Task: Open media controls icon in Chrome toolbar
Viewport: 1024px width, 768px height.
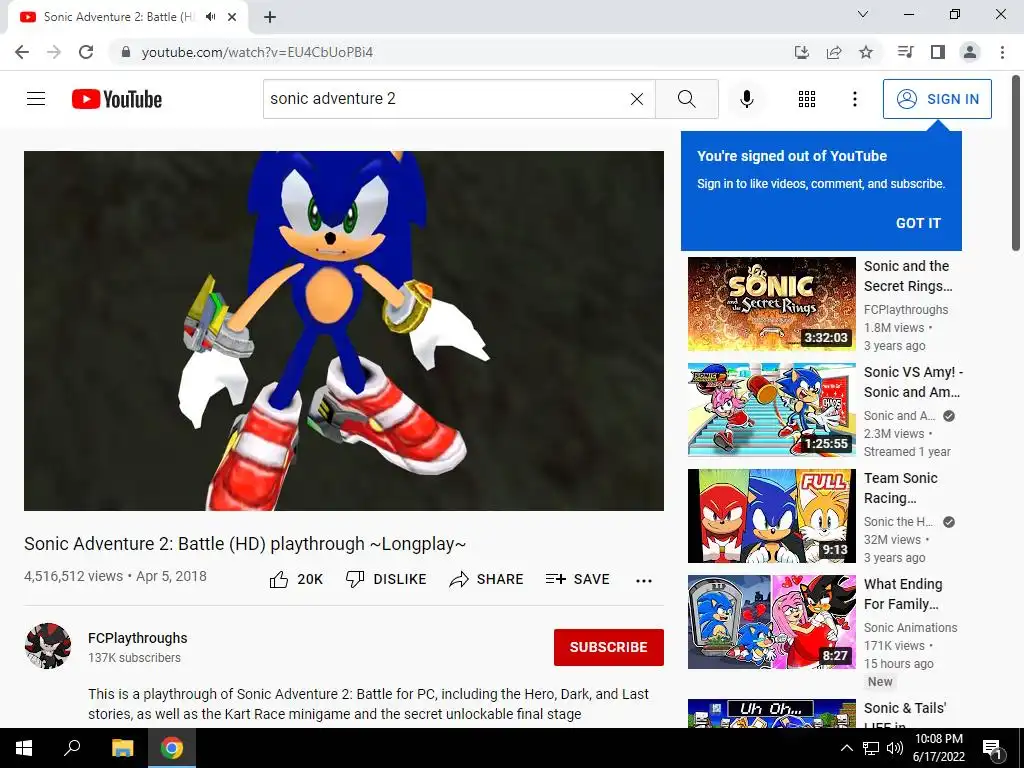Action: [x=905, y=52]
